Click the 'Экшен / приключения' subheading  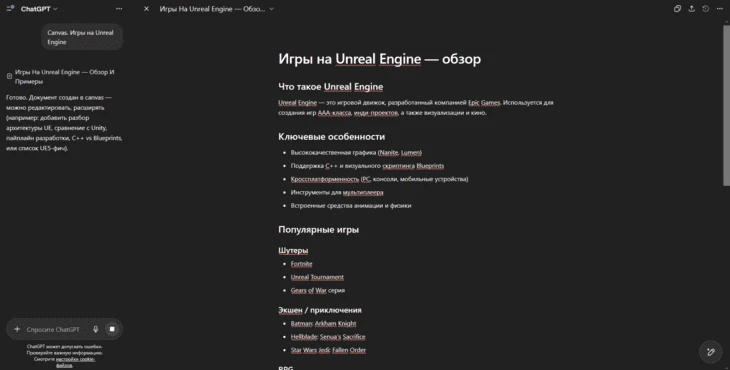(x=320, y=310)
